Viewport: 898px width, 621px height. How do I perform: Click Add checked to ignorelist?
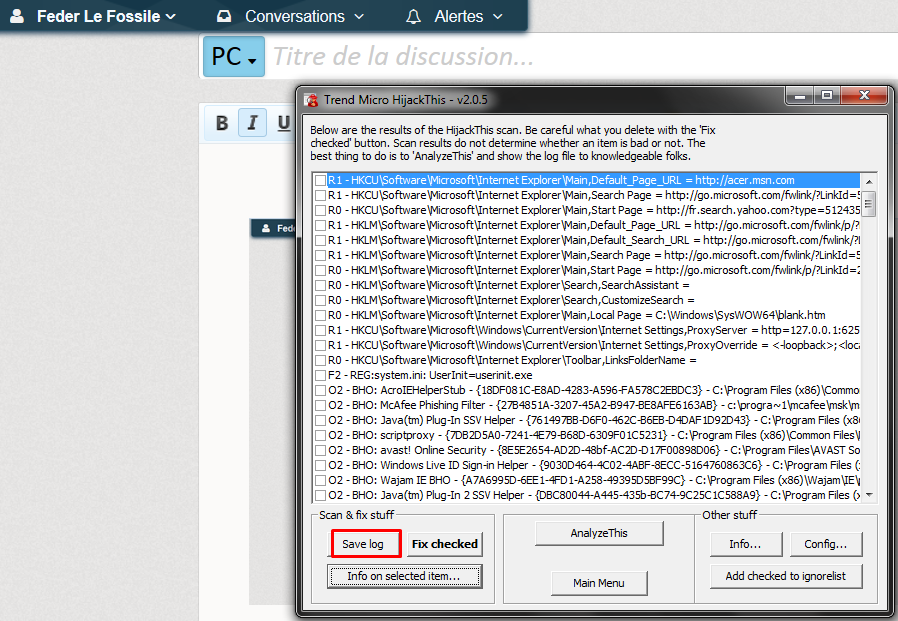click(x=786, y=576)
